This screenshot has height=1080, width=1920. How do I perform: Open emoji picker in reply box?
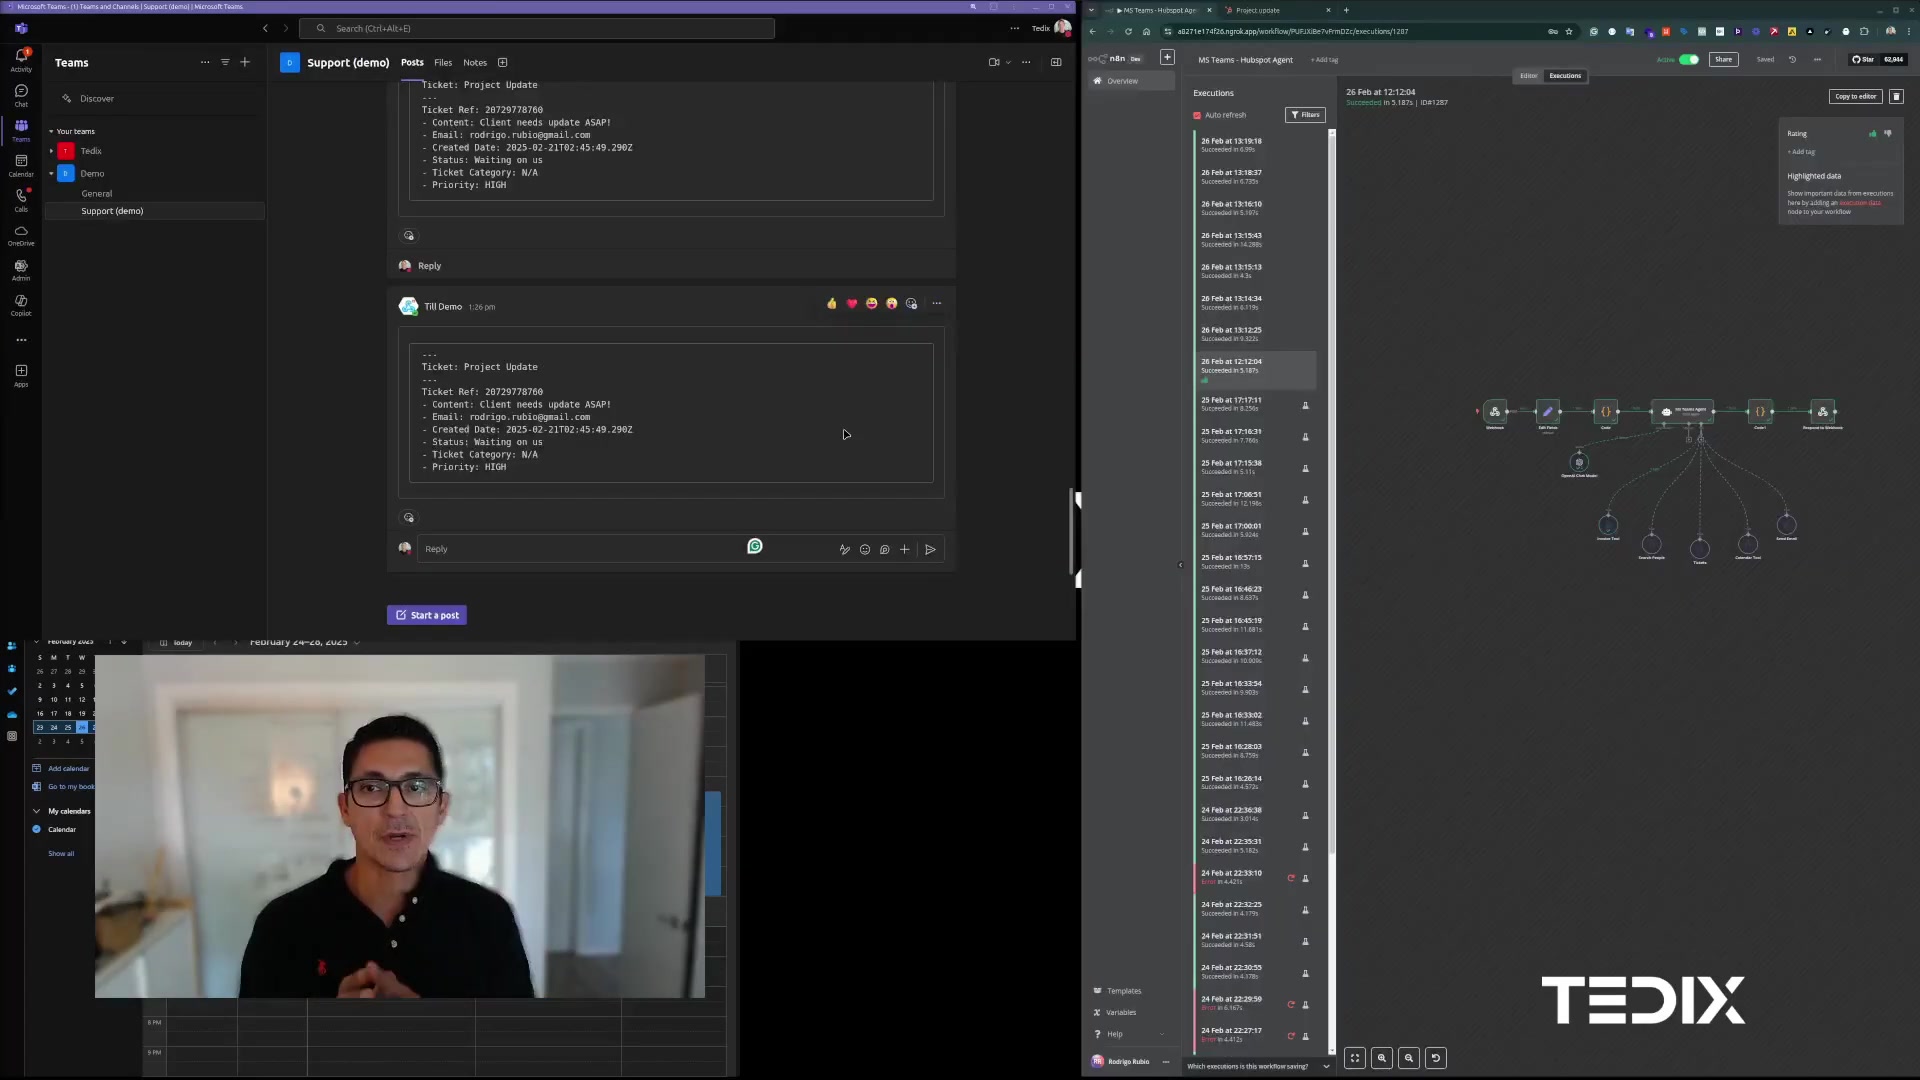point(865,549)
